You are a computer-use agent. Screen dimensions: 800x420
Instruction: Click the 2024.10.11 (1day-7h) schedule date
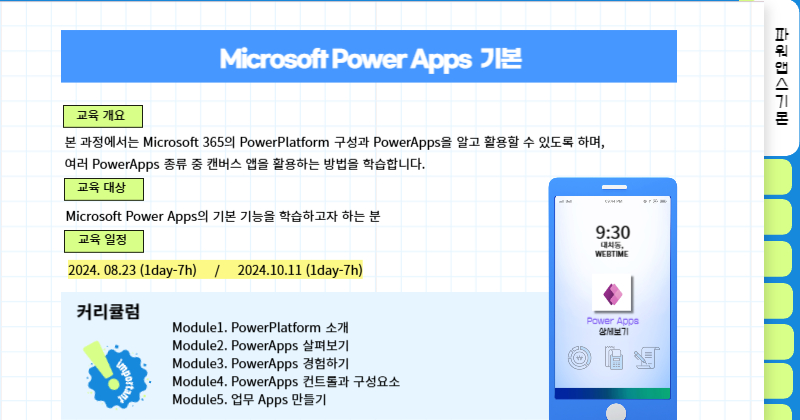click(300, 270)
